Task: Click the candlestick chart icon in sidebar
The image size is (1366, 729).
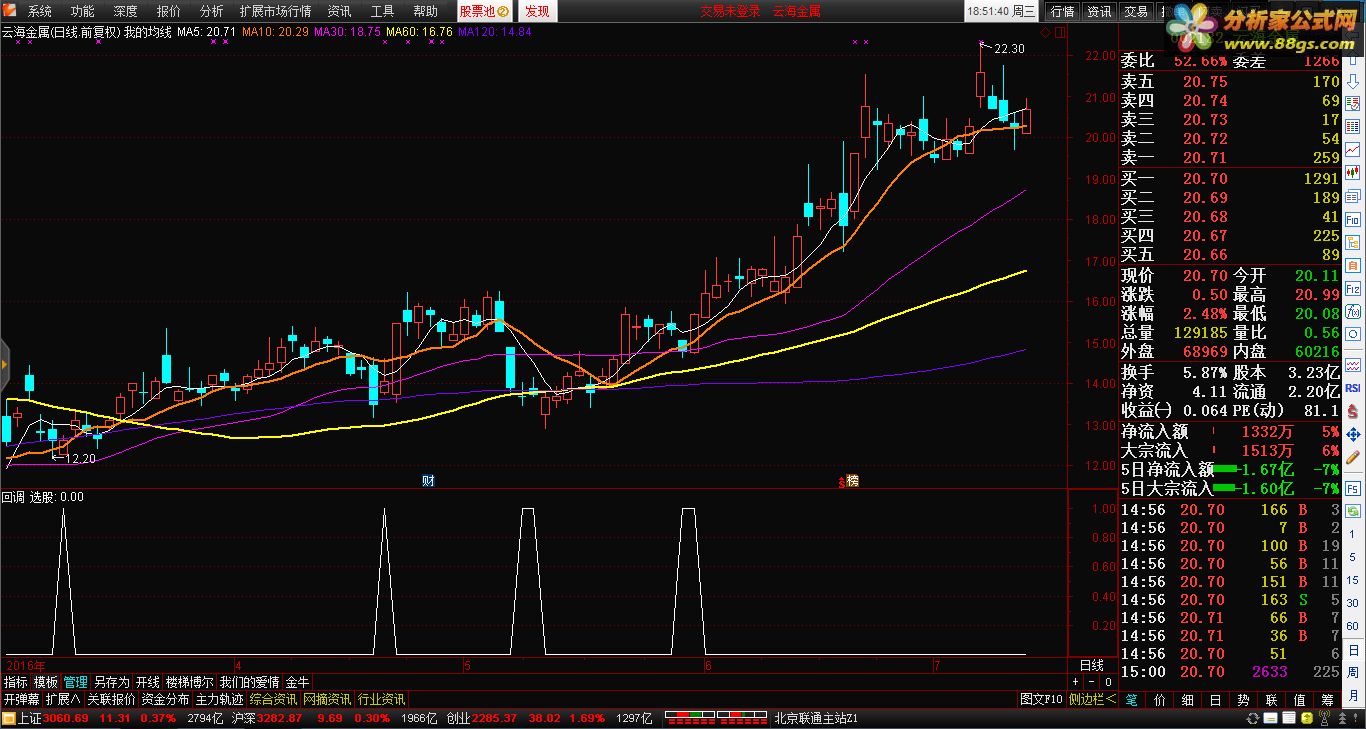Action: coord(1353,173)
